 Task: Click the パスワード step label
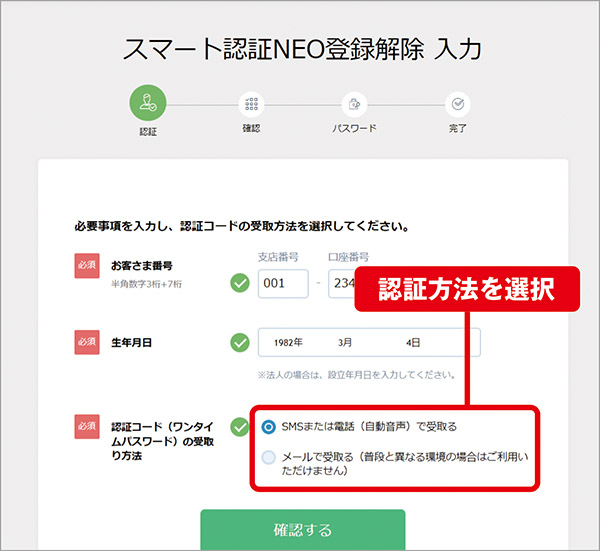(x=354, y=128)
